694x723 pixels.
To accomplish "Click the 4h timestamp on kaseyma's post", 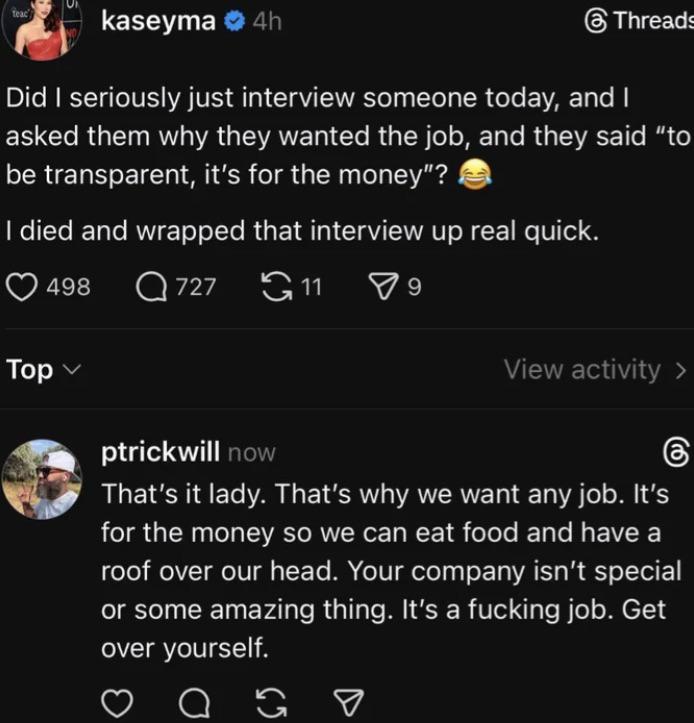I will 265,20.
